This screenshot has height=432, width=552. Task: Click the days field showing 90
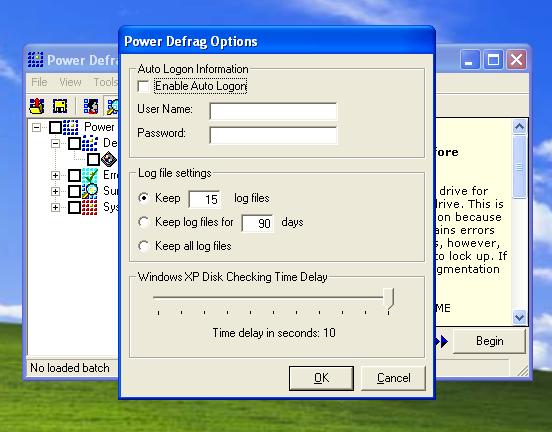click(x=257, y=223)
